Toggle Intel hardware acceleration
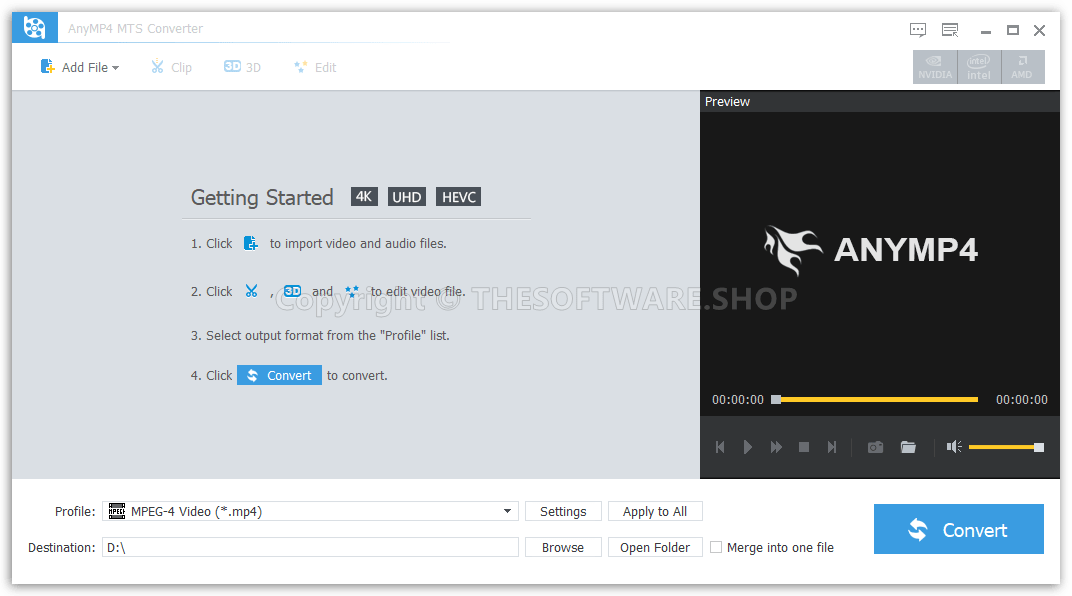 click(x=979, y=67)
